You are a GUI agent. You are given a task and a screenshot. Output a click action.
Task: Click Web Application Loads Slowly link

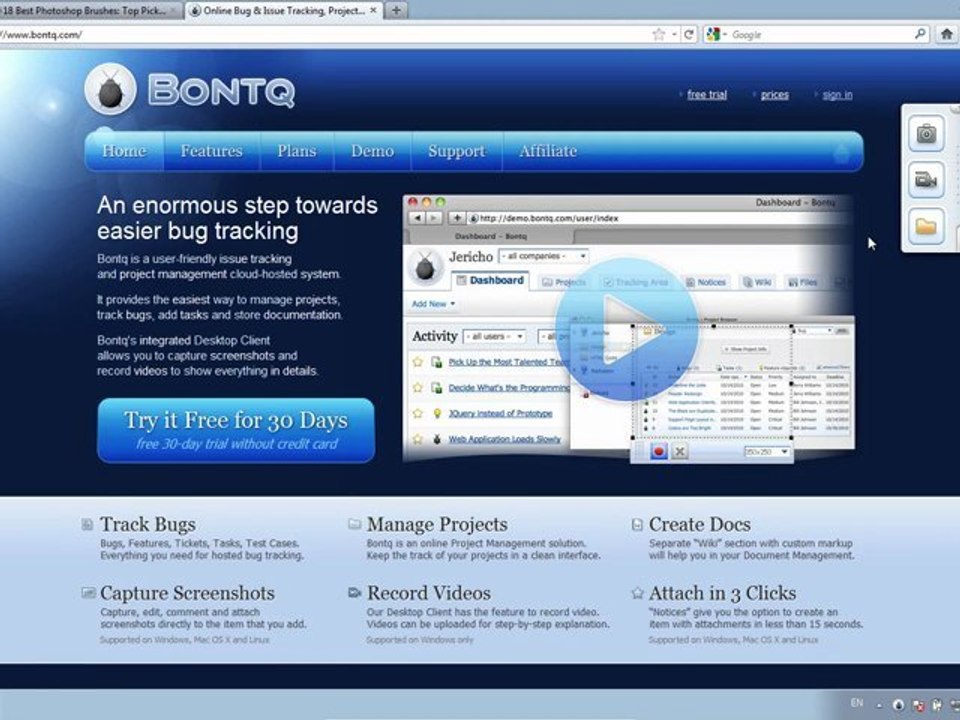504,439
